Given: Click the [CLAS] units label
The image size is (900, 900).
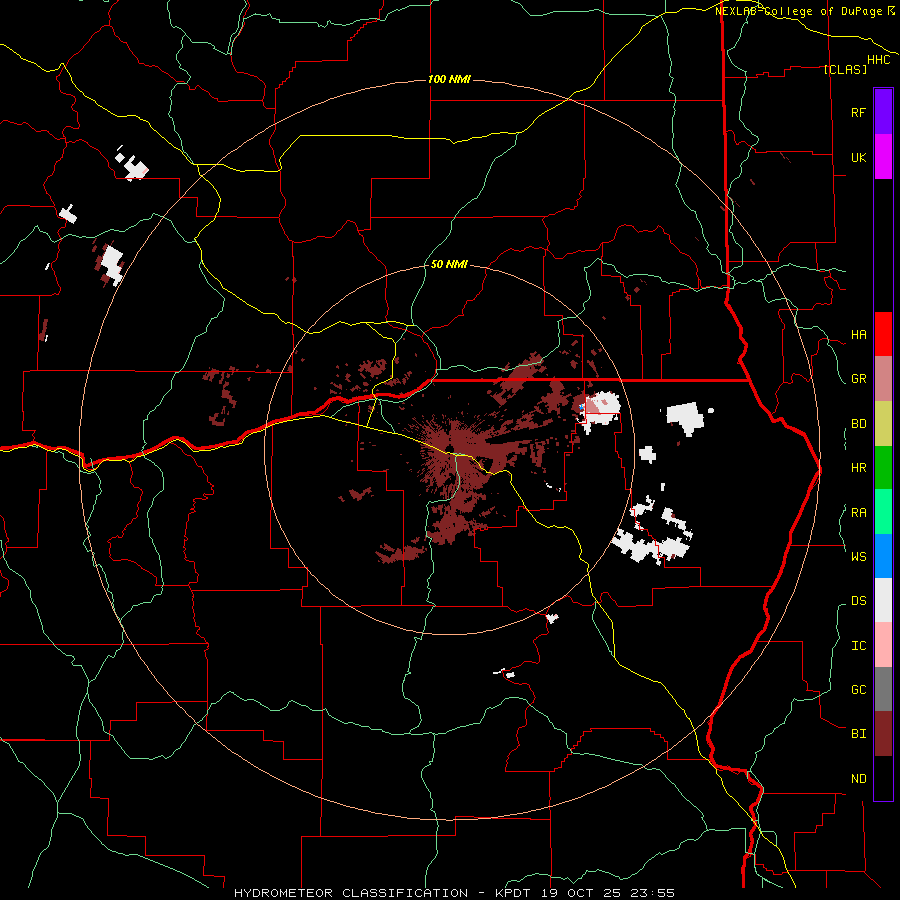Looking at the screenshot, I should point(845,69).
